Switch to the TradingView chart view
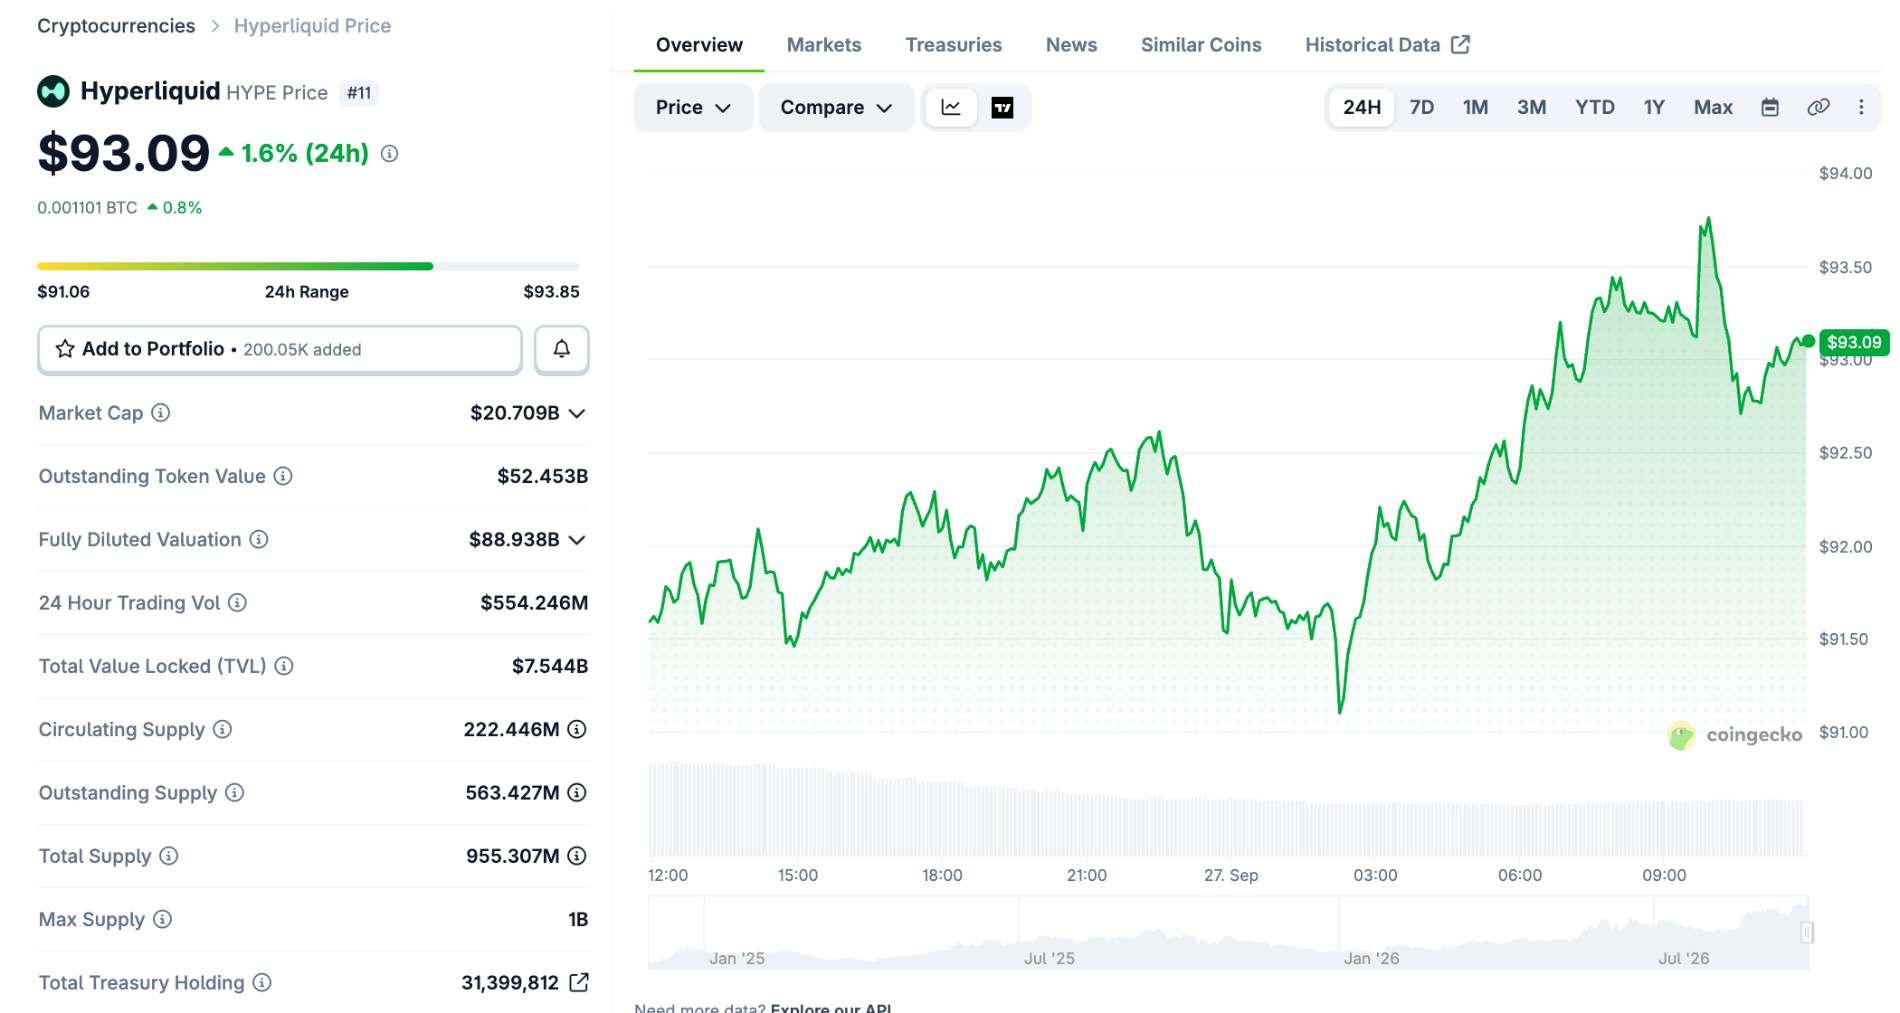Image resolution: width=1900 pixels, height=1013 pixels. [x=1002, y=108]
